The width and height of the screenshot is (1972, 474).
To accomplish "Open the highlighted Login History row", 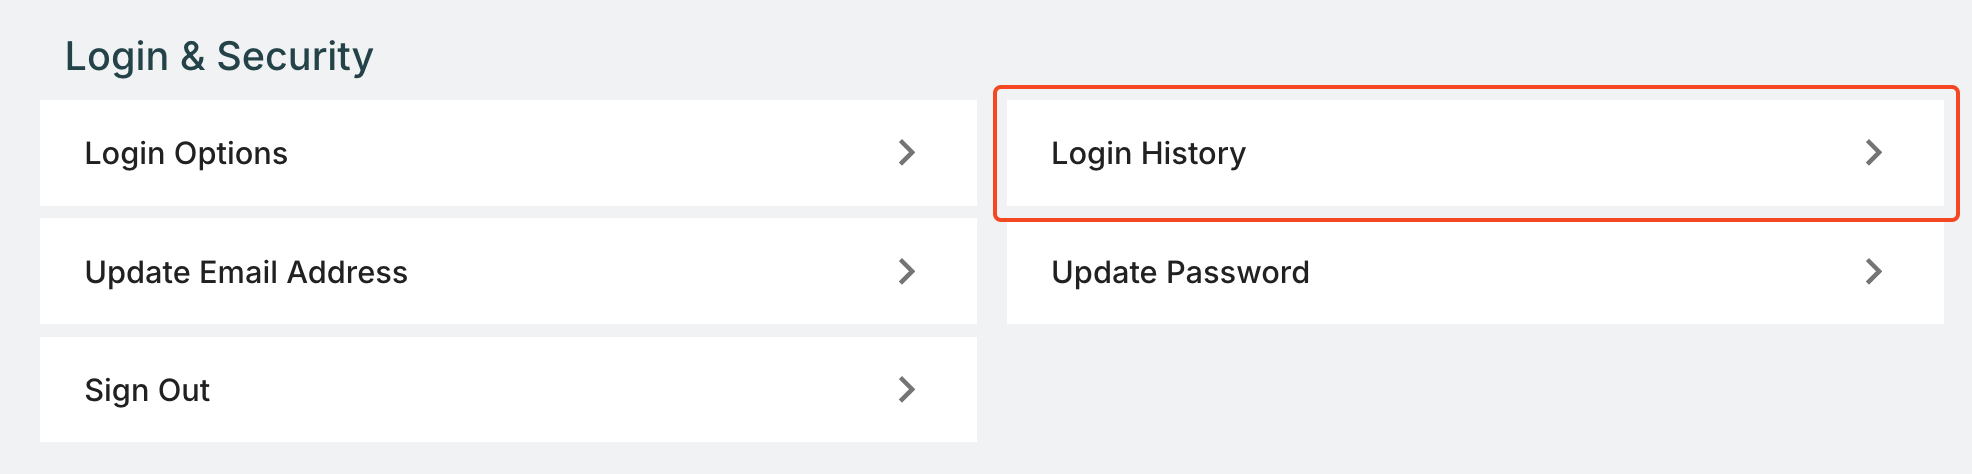I will tap(1475, 153).
